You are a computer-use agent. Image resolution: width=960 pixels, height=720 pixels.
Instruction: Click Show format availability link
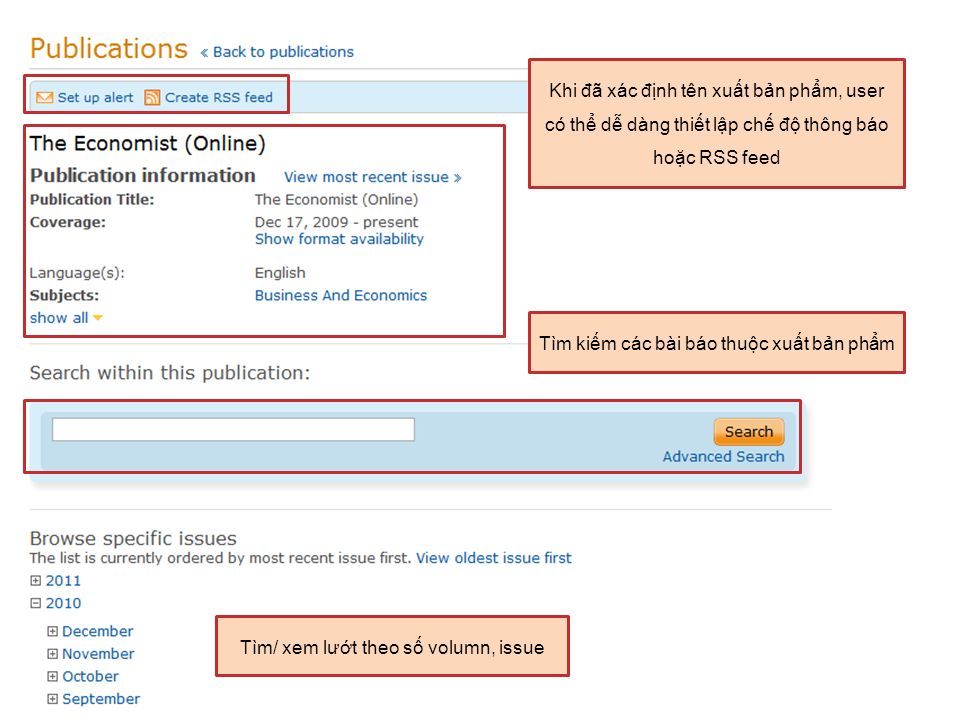[x=339, y=239]
